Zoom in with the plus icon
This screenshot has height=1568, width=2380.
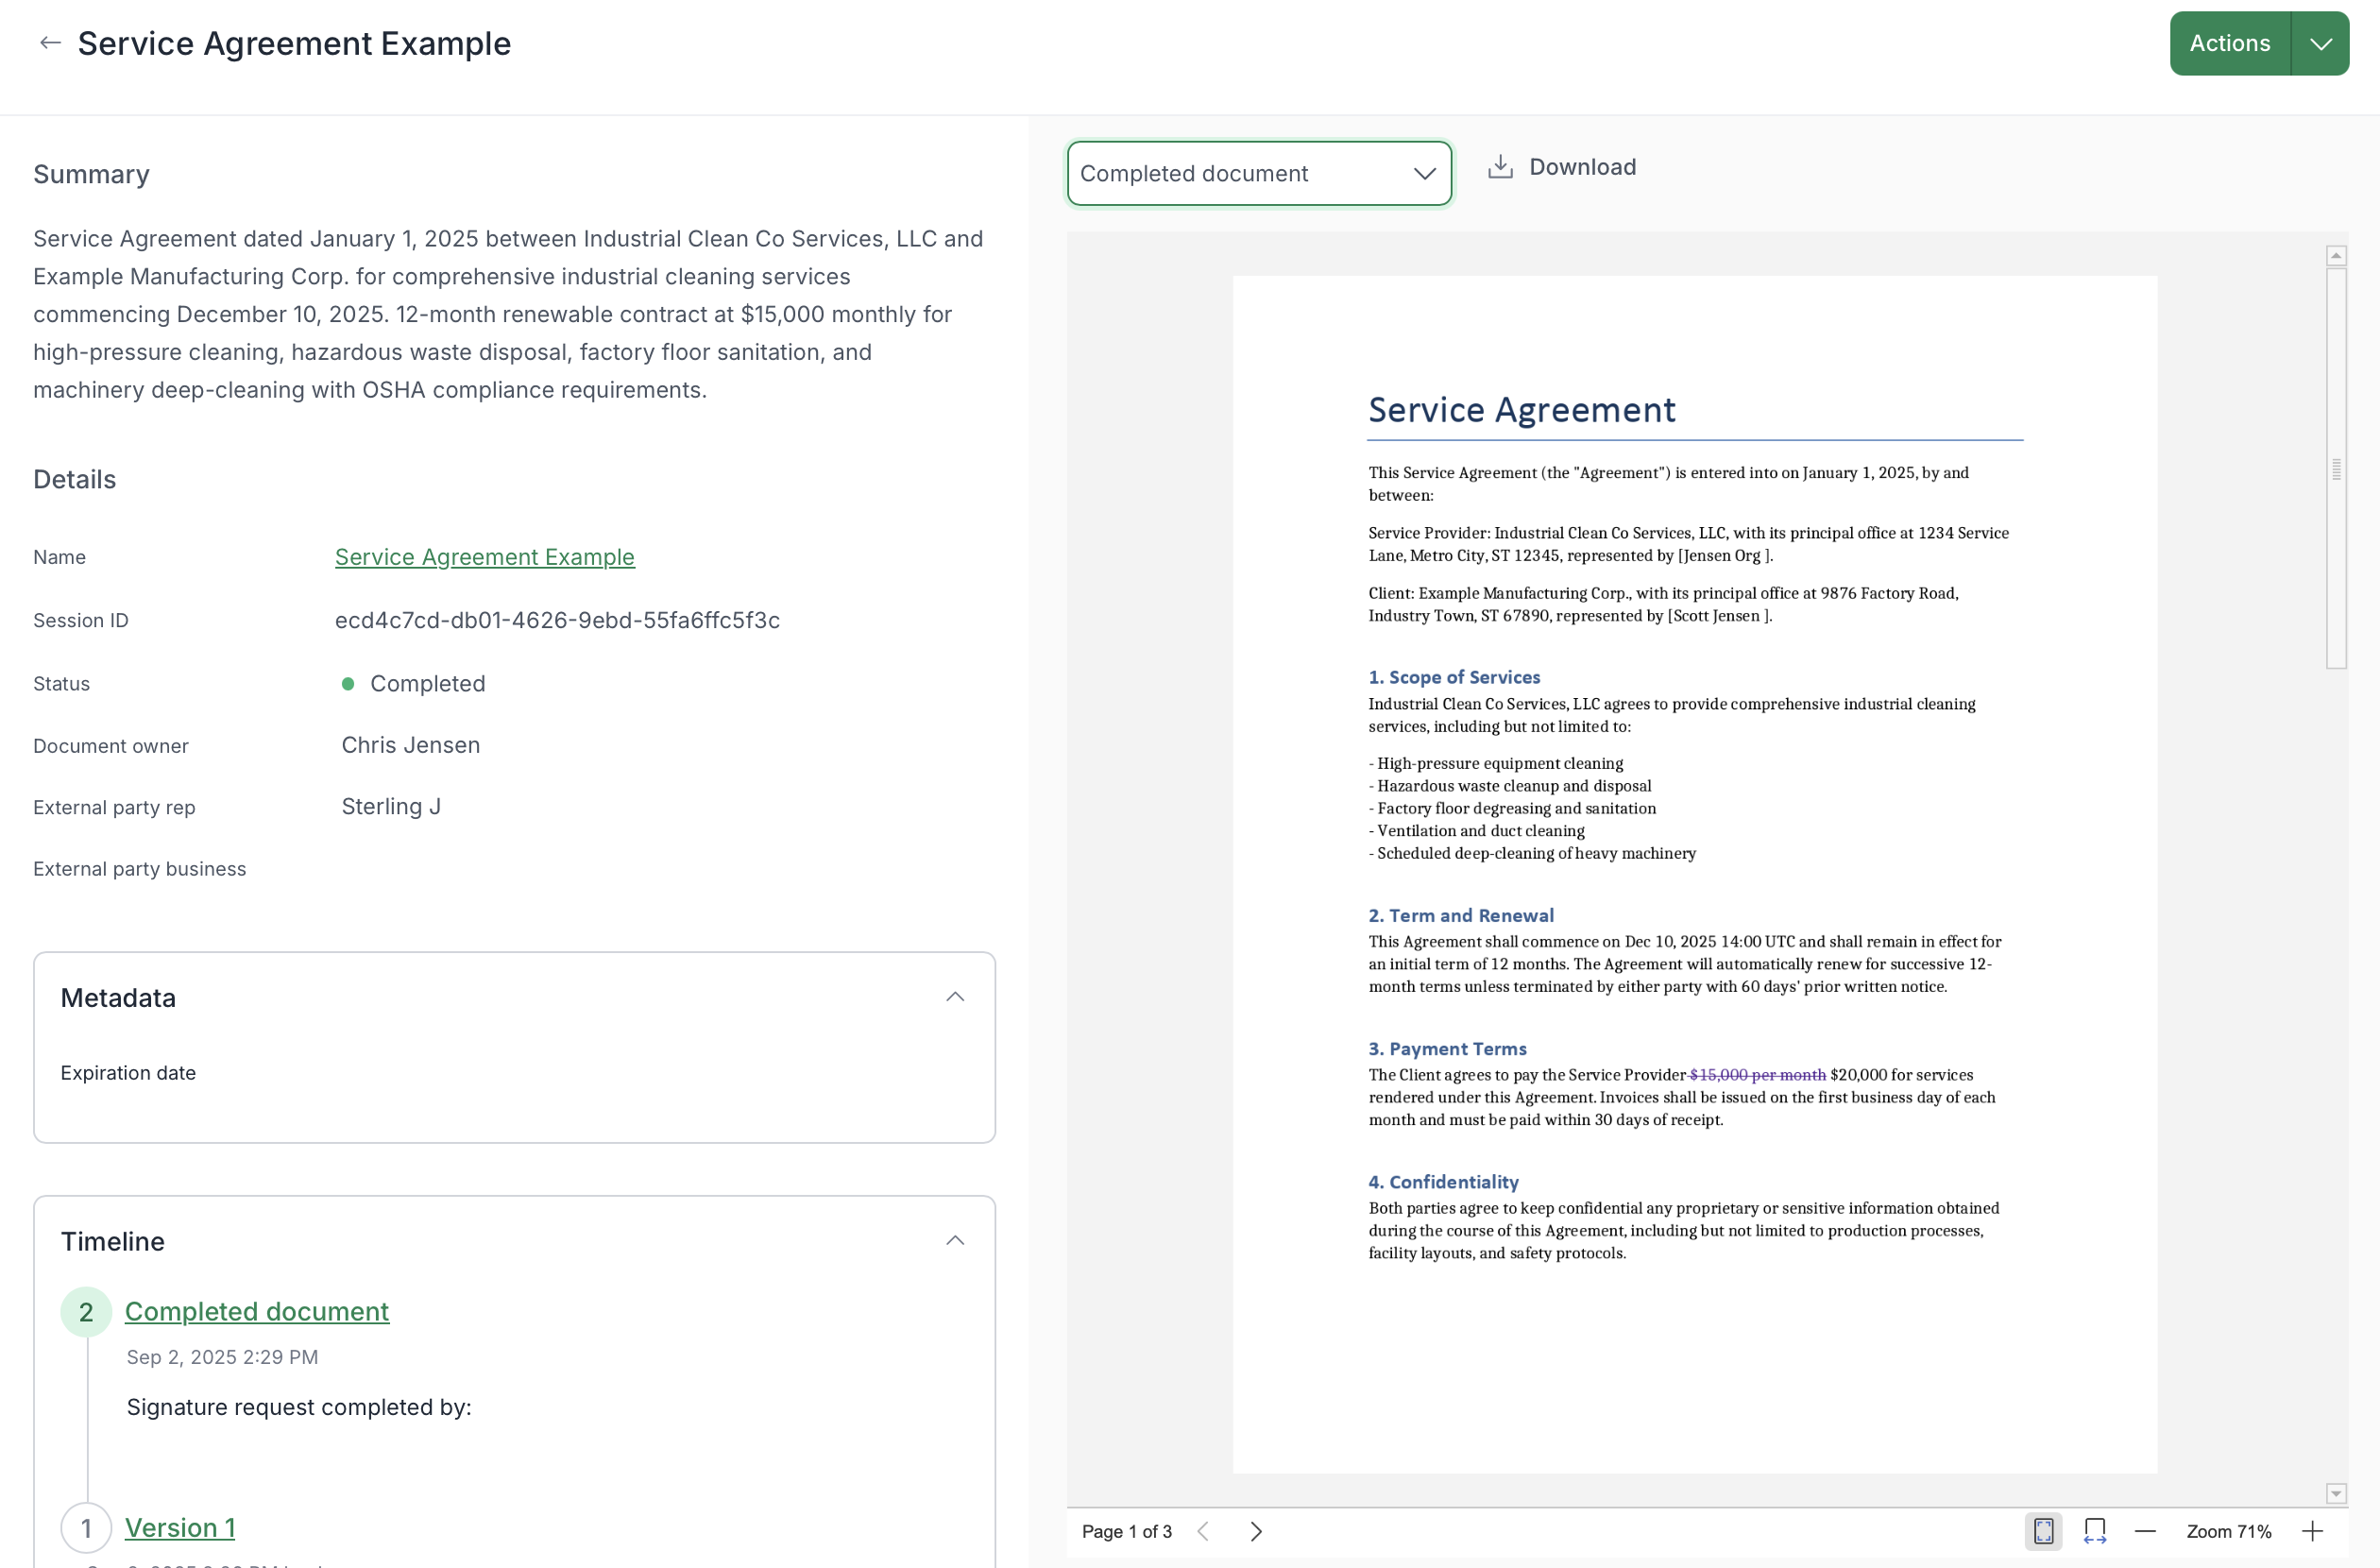pyautogui.click(x=2312, y=1531)
